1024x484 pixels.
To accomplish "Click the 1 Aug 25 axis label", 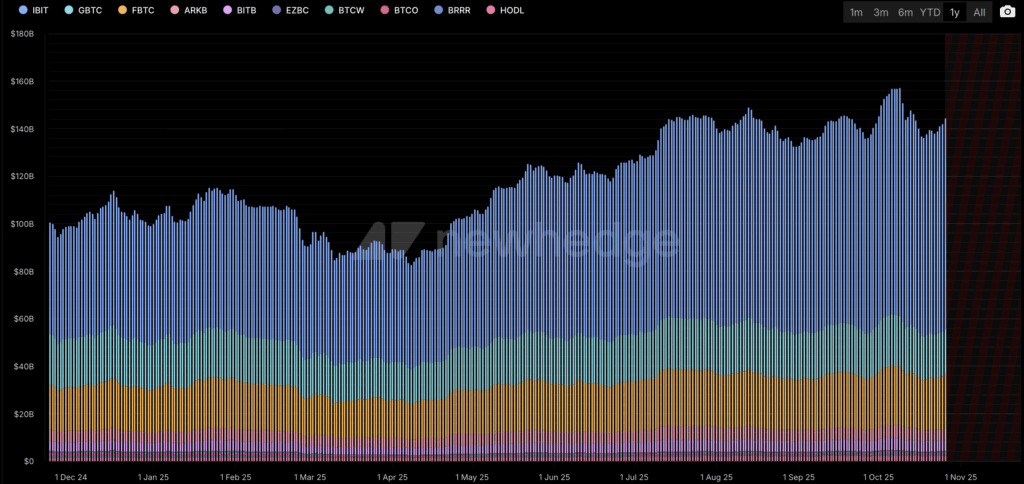I will (716, 477).
